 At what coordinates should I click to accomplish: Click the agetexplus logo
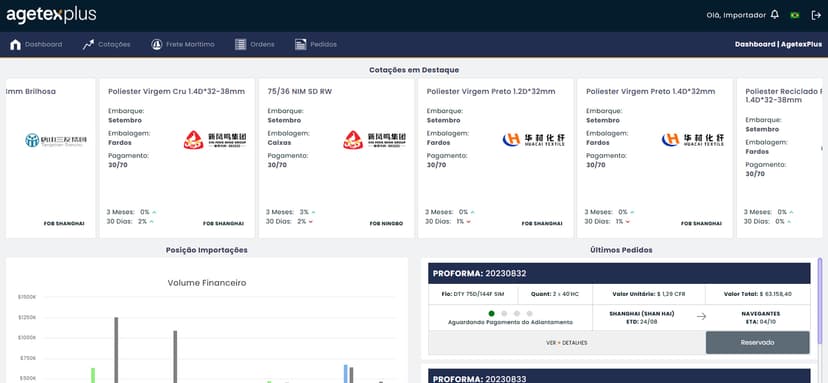(51, 15)
